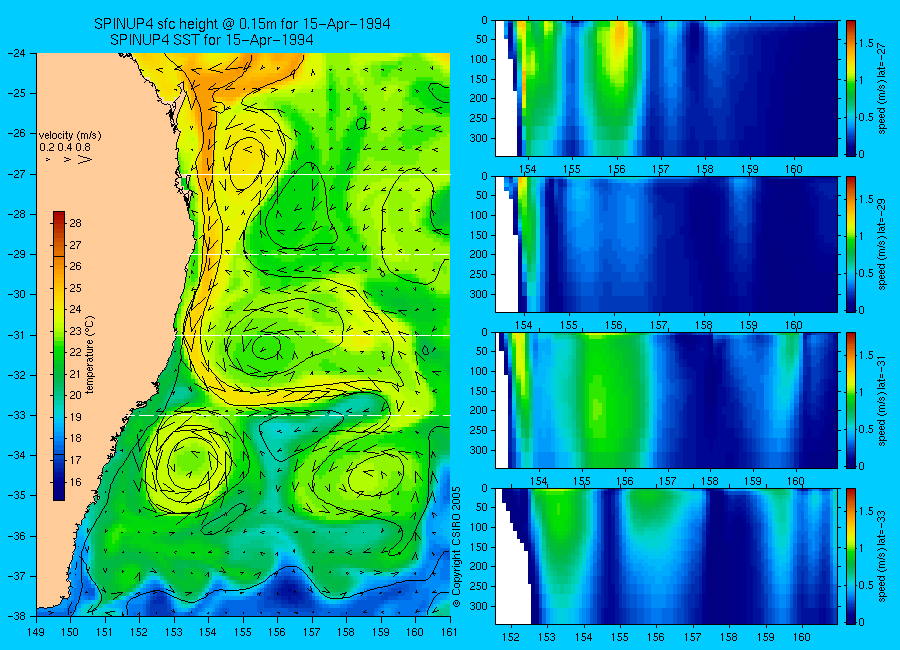Click the speed color bar beside lat=-31 plot

click(x=850, y=400)
